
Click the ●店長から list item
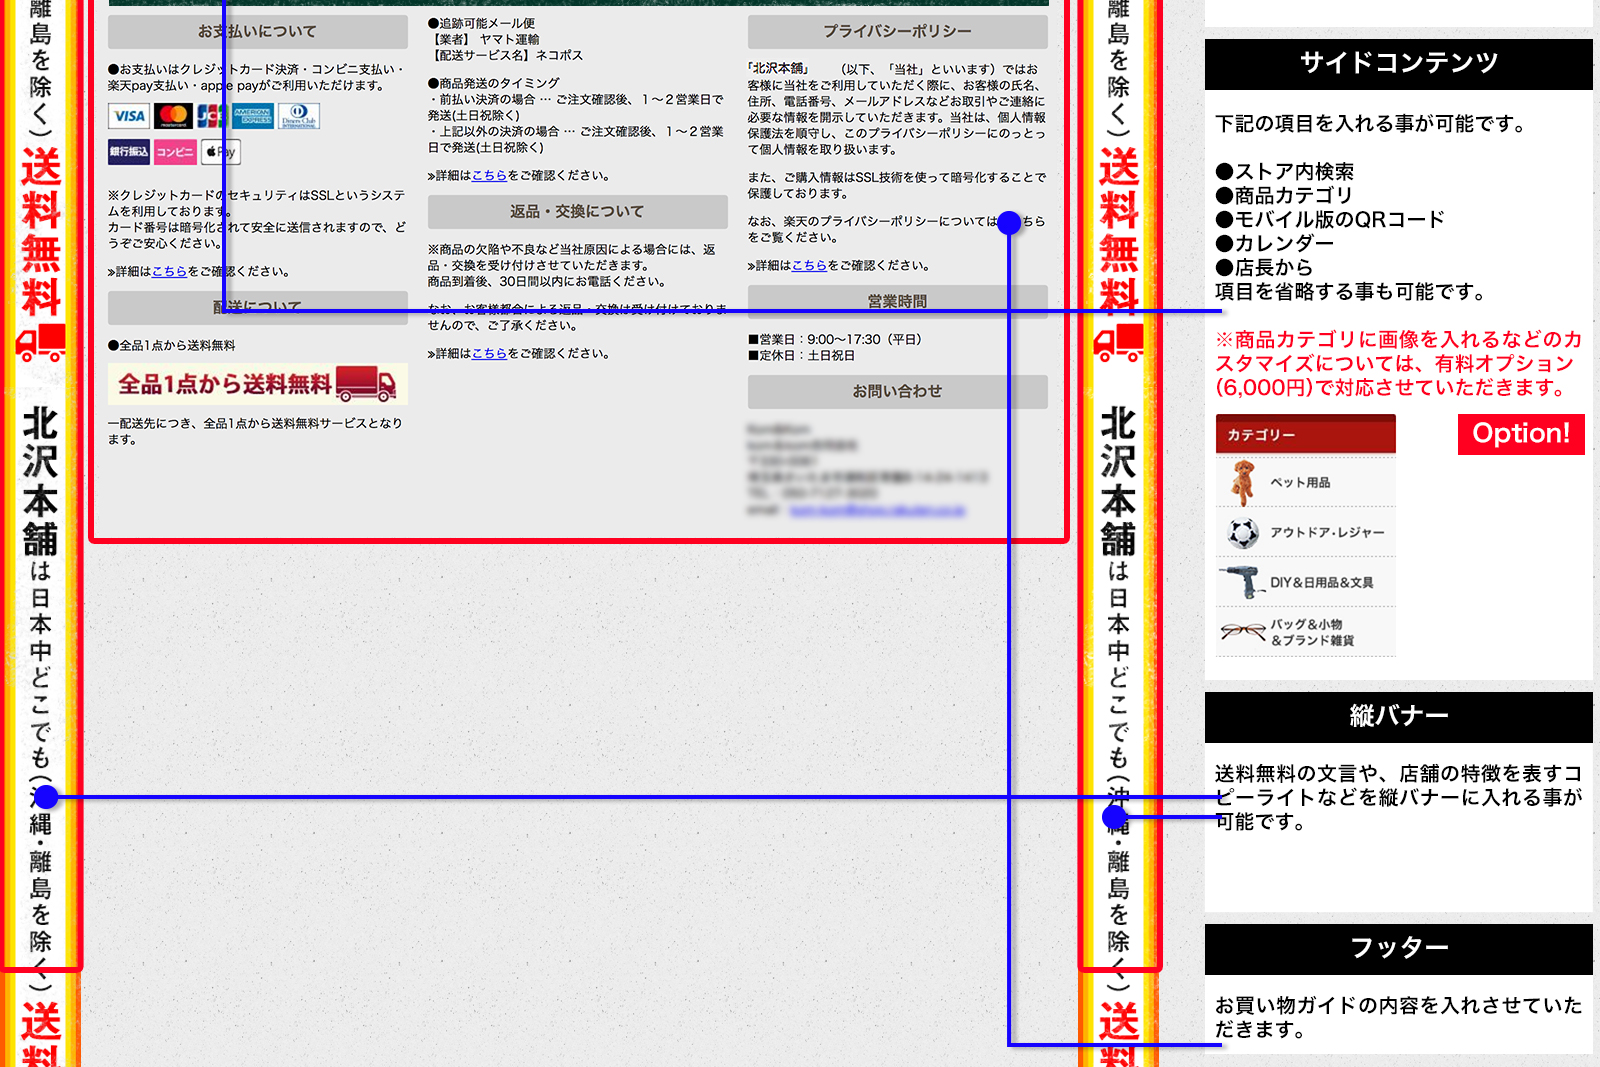coord(1264,268)
